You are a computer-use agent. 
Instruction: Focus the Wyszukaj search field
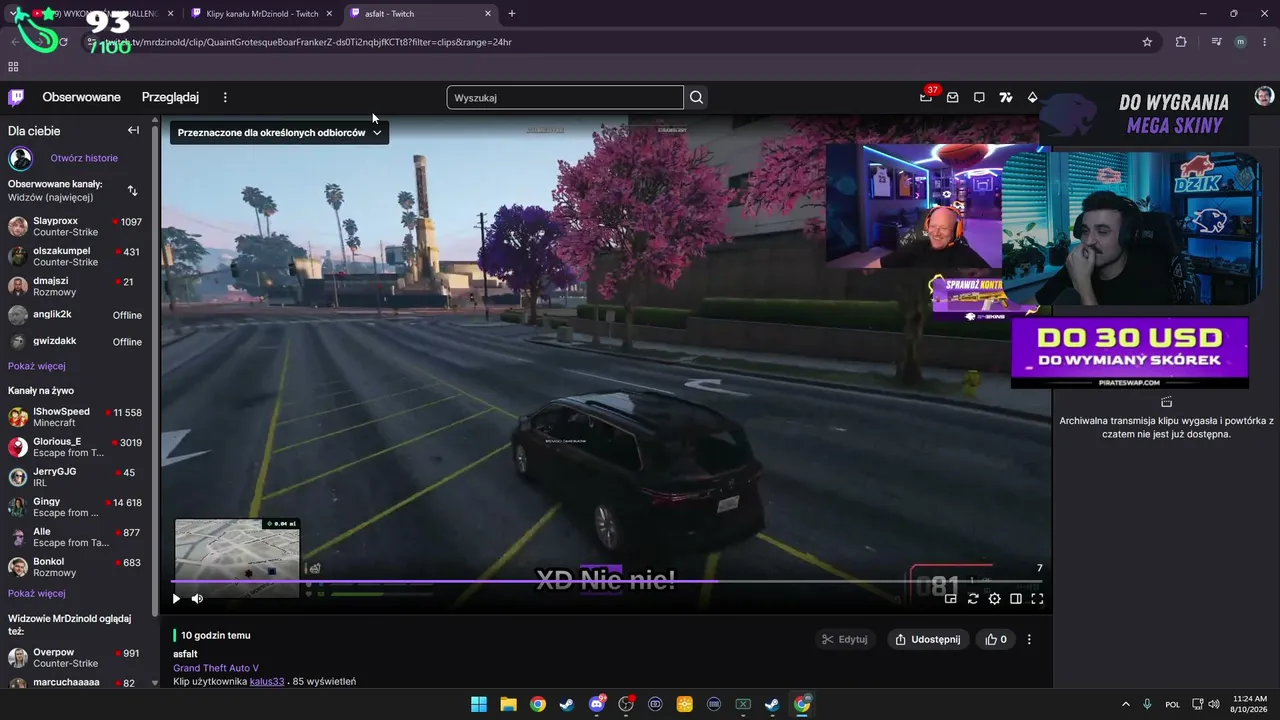[x=565, y=97]
